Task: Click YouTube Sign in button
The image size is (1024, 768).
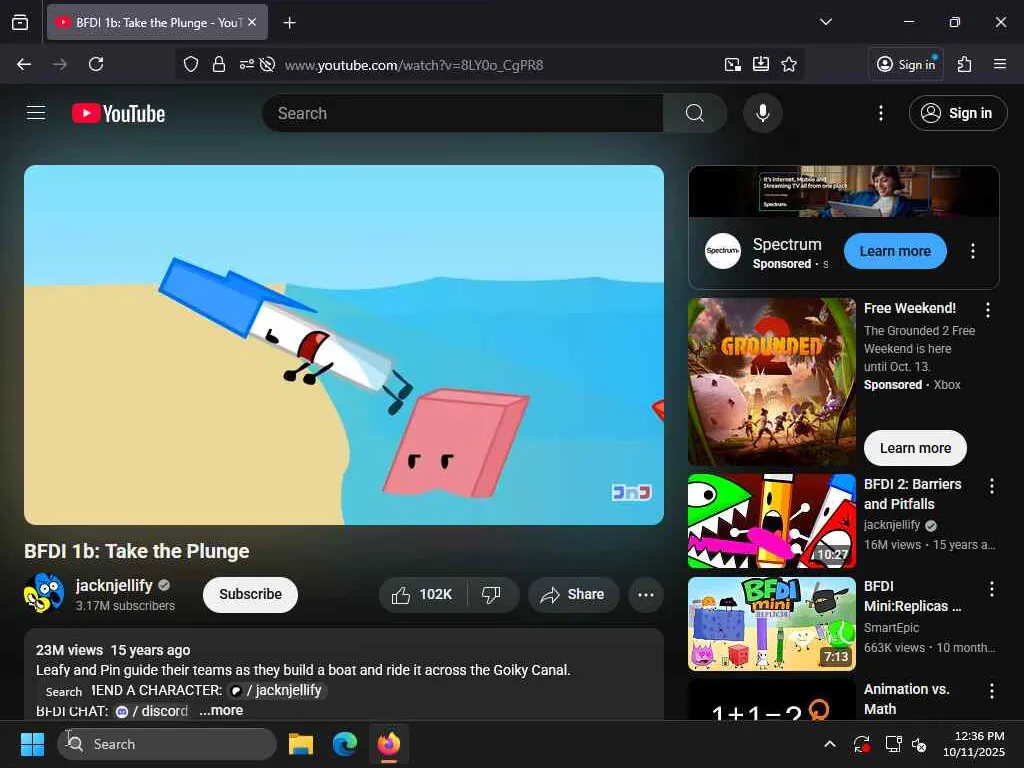Action: tap(957, 113)
